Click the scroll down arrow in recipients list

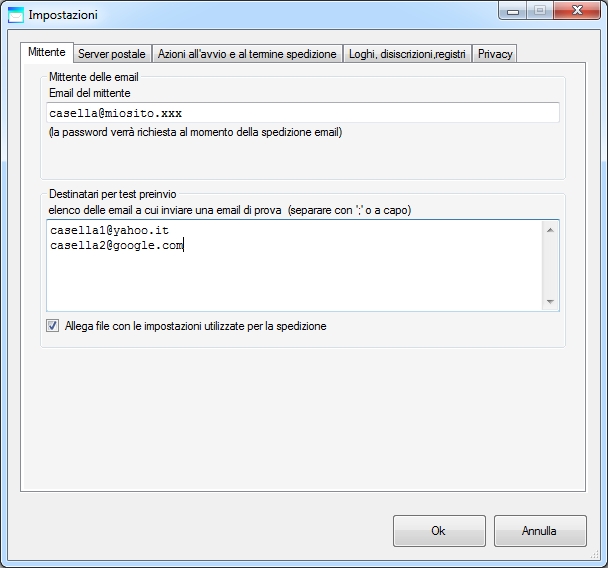[x=550, y=302]
